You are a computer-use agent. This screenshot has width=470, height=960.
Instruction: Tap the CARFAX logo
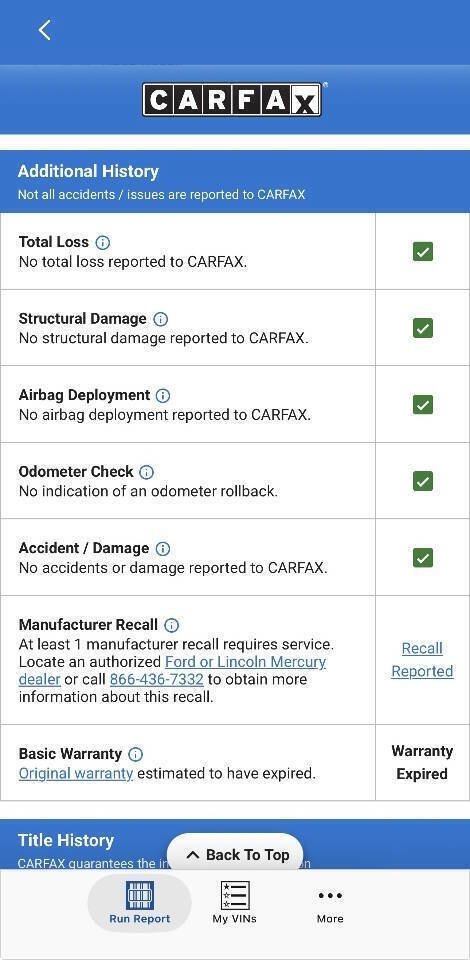point(233,99)
